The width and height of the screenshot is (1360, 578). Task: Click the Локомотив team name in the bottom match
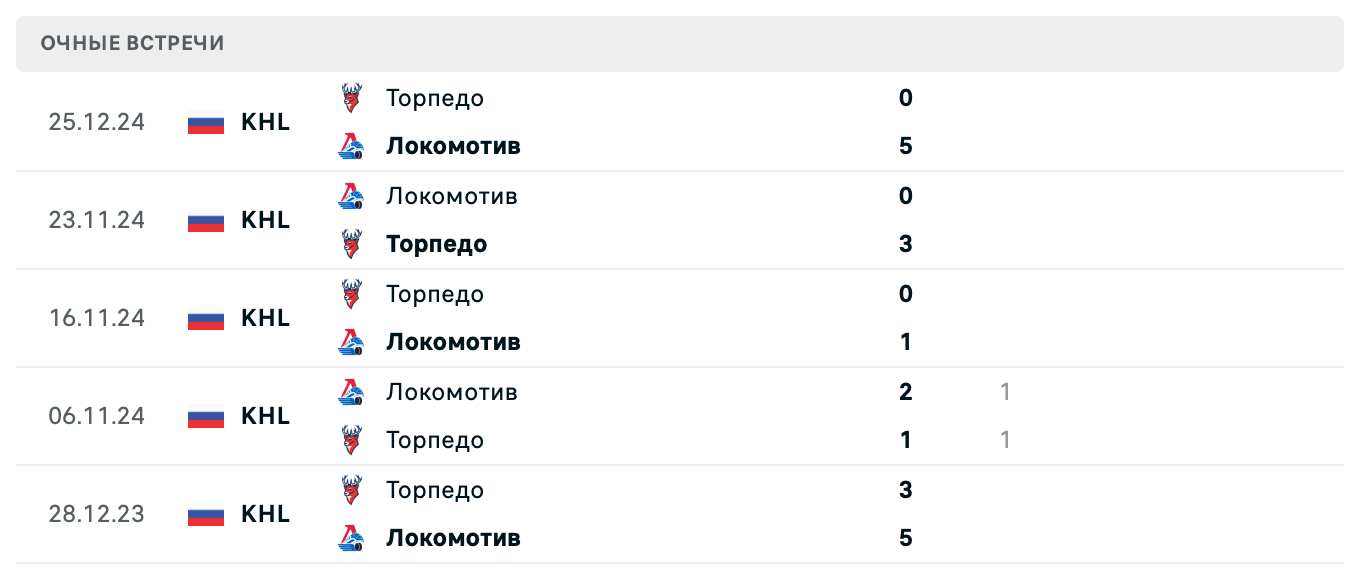[x=453, y=537]
